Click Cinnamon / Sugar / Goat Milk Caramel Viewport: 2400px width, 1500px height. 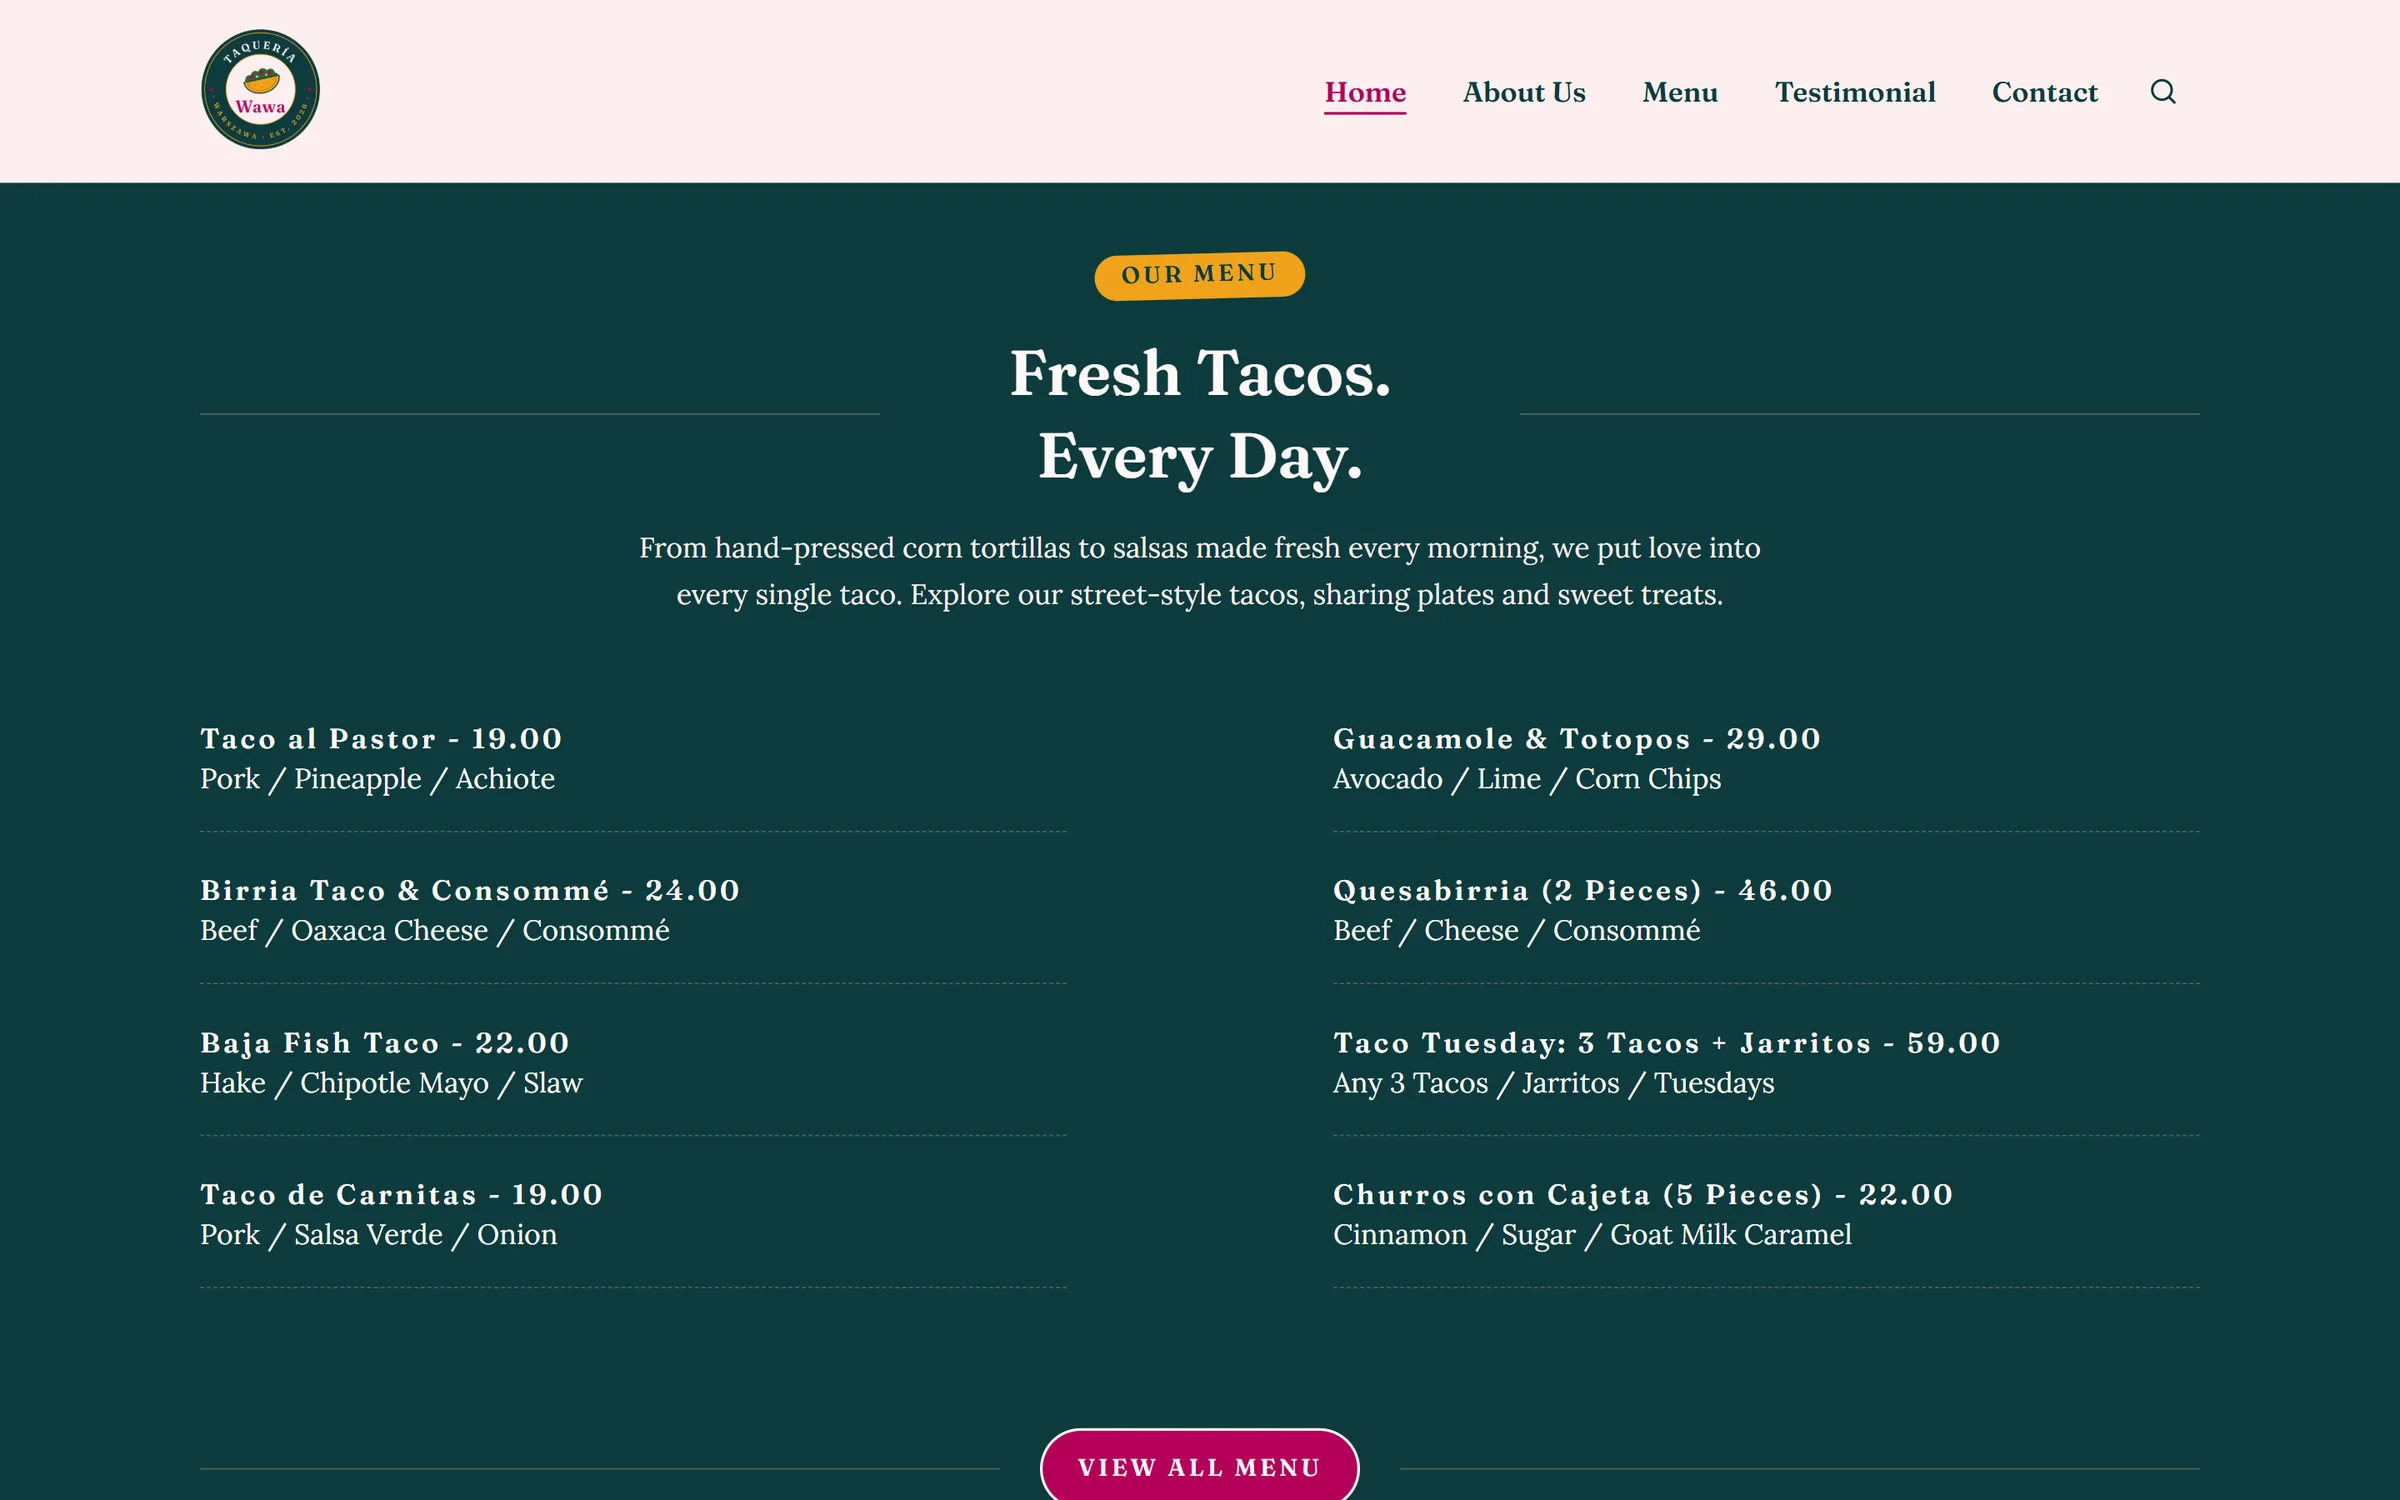[1592, 1235]
